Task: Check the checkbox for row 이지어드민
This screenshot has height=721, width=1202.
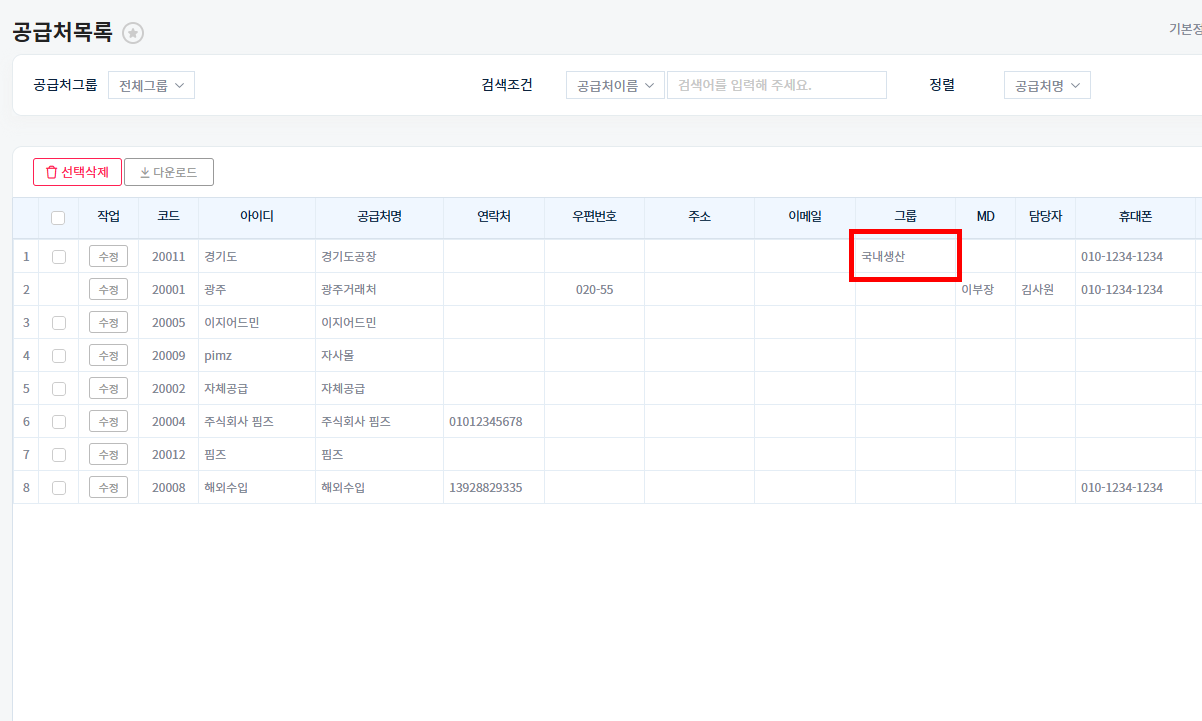Action: point(59,323)
